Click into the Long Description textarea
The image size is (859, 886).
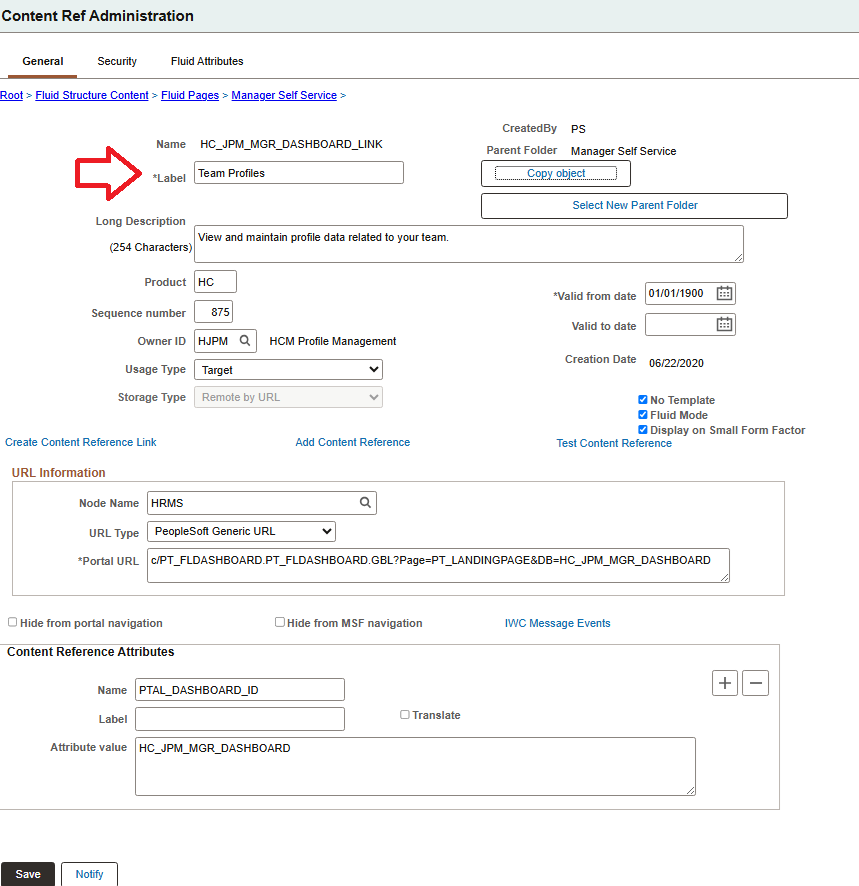[468, 244]
